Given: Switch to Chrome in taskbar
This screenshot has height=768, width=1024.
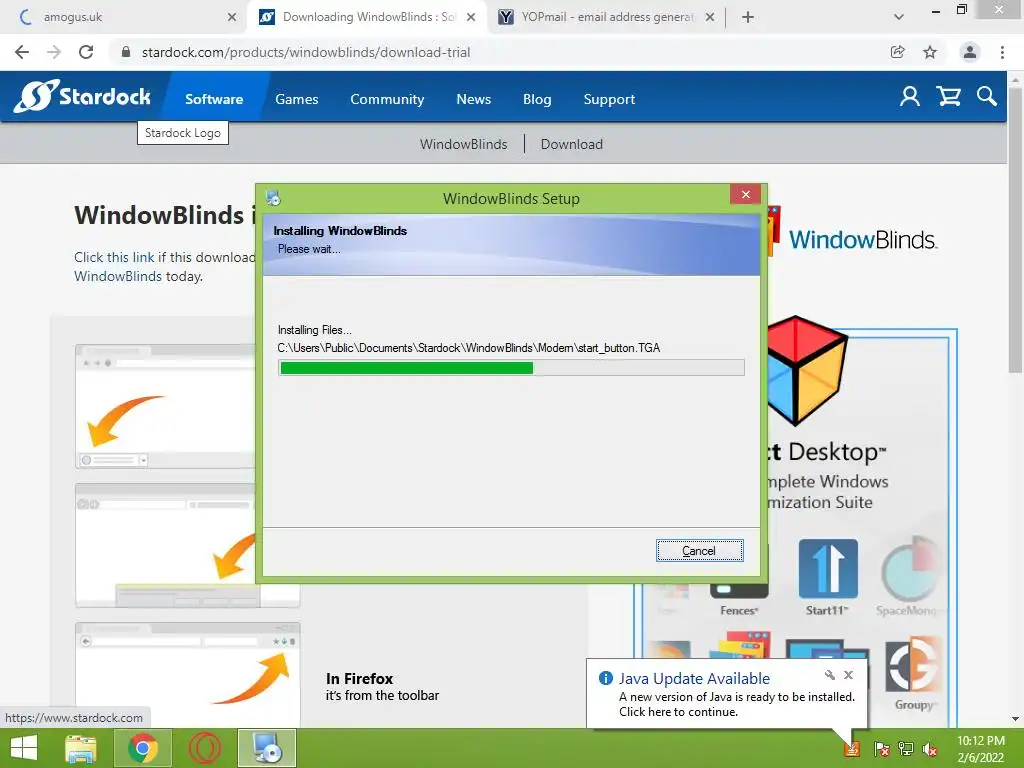Looking at the screenshot, I should click(x=142, y=748).
